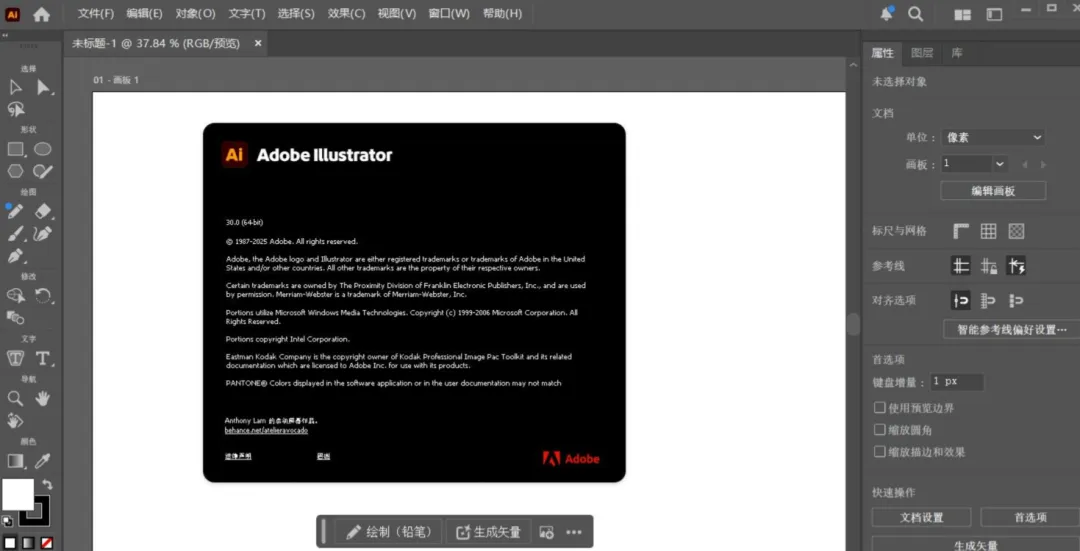Select the Pencil tool in the left toolbar
This screenshot has height=551, width=1080.
click(x=15, y=211)
